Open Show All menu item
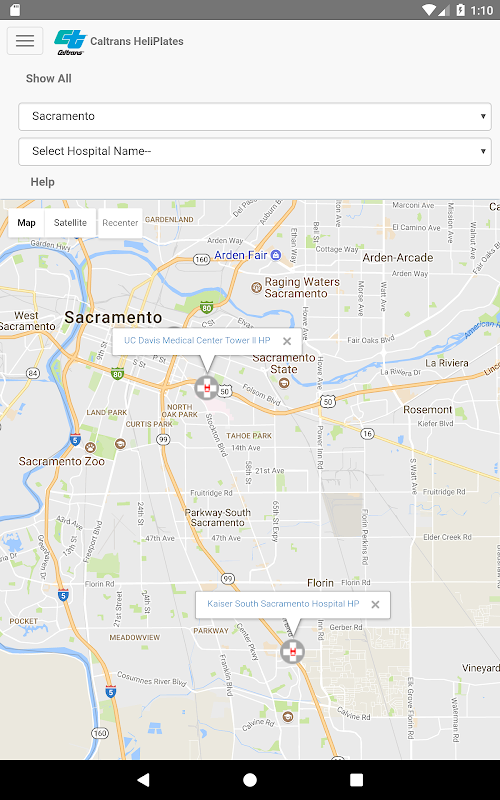Image resolution: width=500 pixels, height=800 pixels. [48, 79]
